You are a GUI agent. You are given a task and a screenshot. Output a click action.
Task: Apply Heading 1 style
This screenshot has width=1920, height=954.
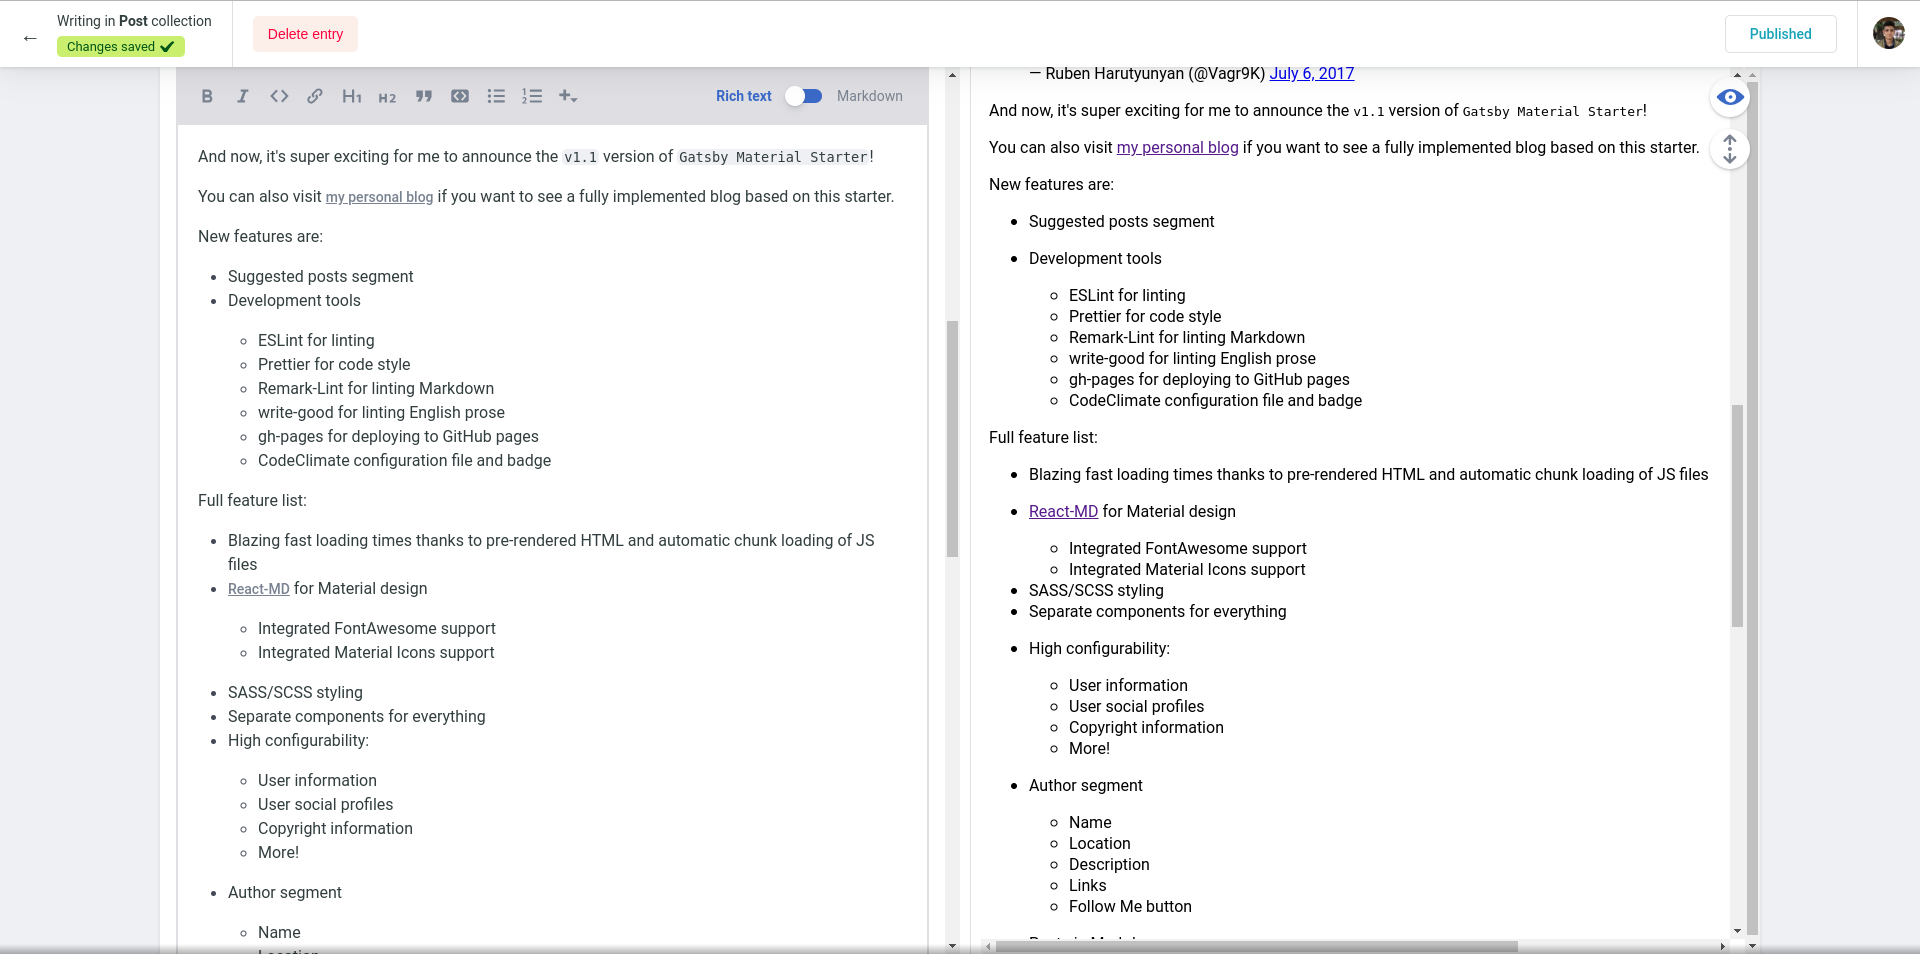(x=352, y=96)
